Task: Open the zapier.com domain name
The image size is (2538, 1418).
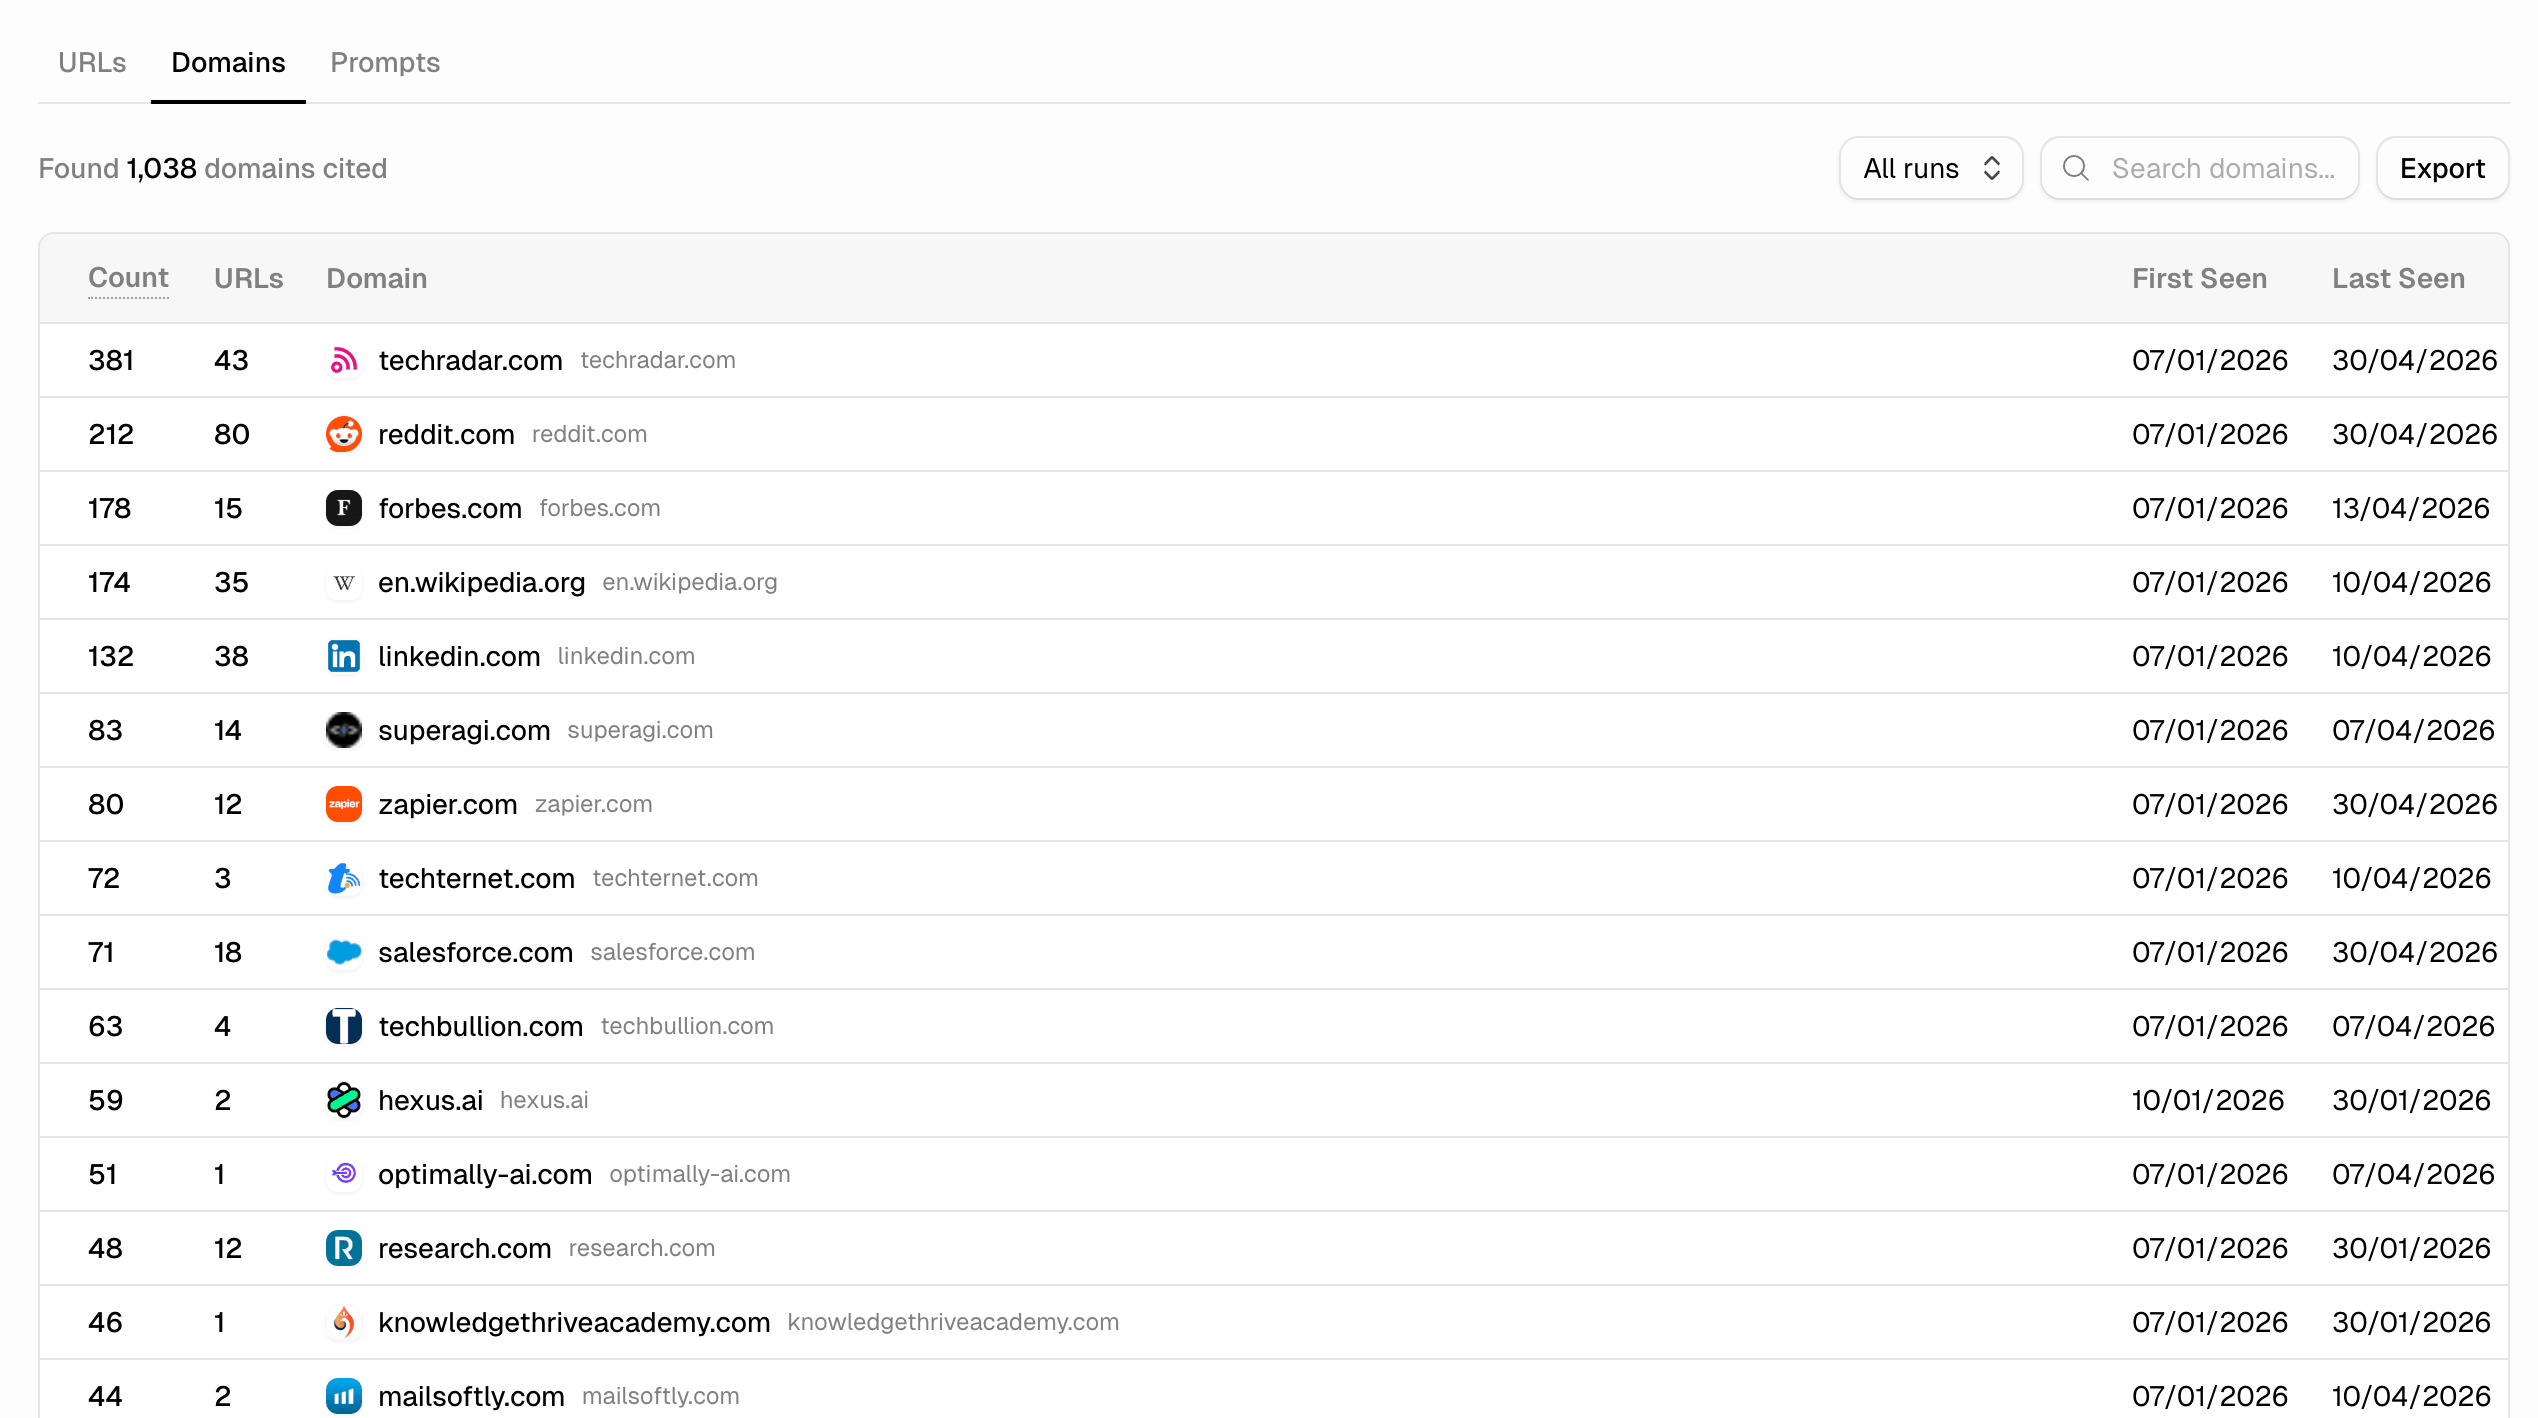Action: tap(447, 804)
